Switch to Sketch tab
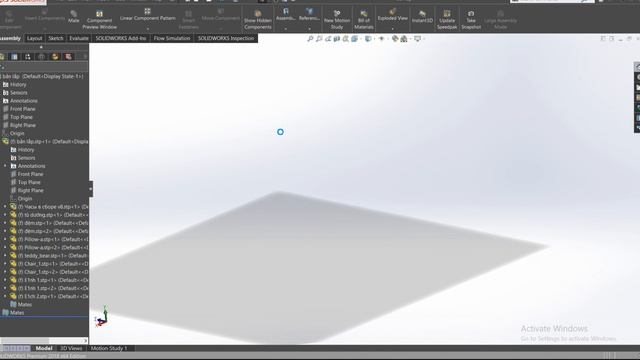Screen dimensions: 640x360 tap(56, 38)
